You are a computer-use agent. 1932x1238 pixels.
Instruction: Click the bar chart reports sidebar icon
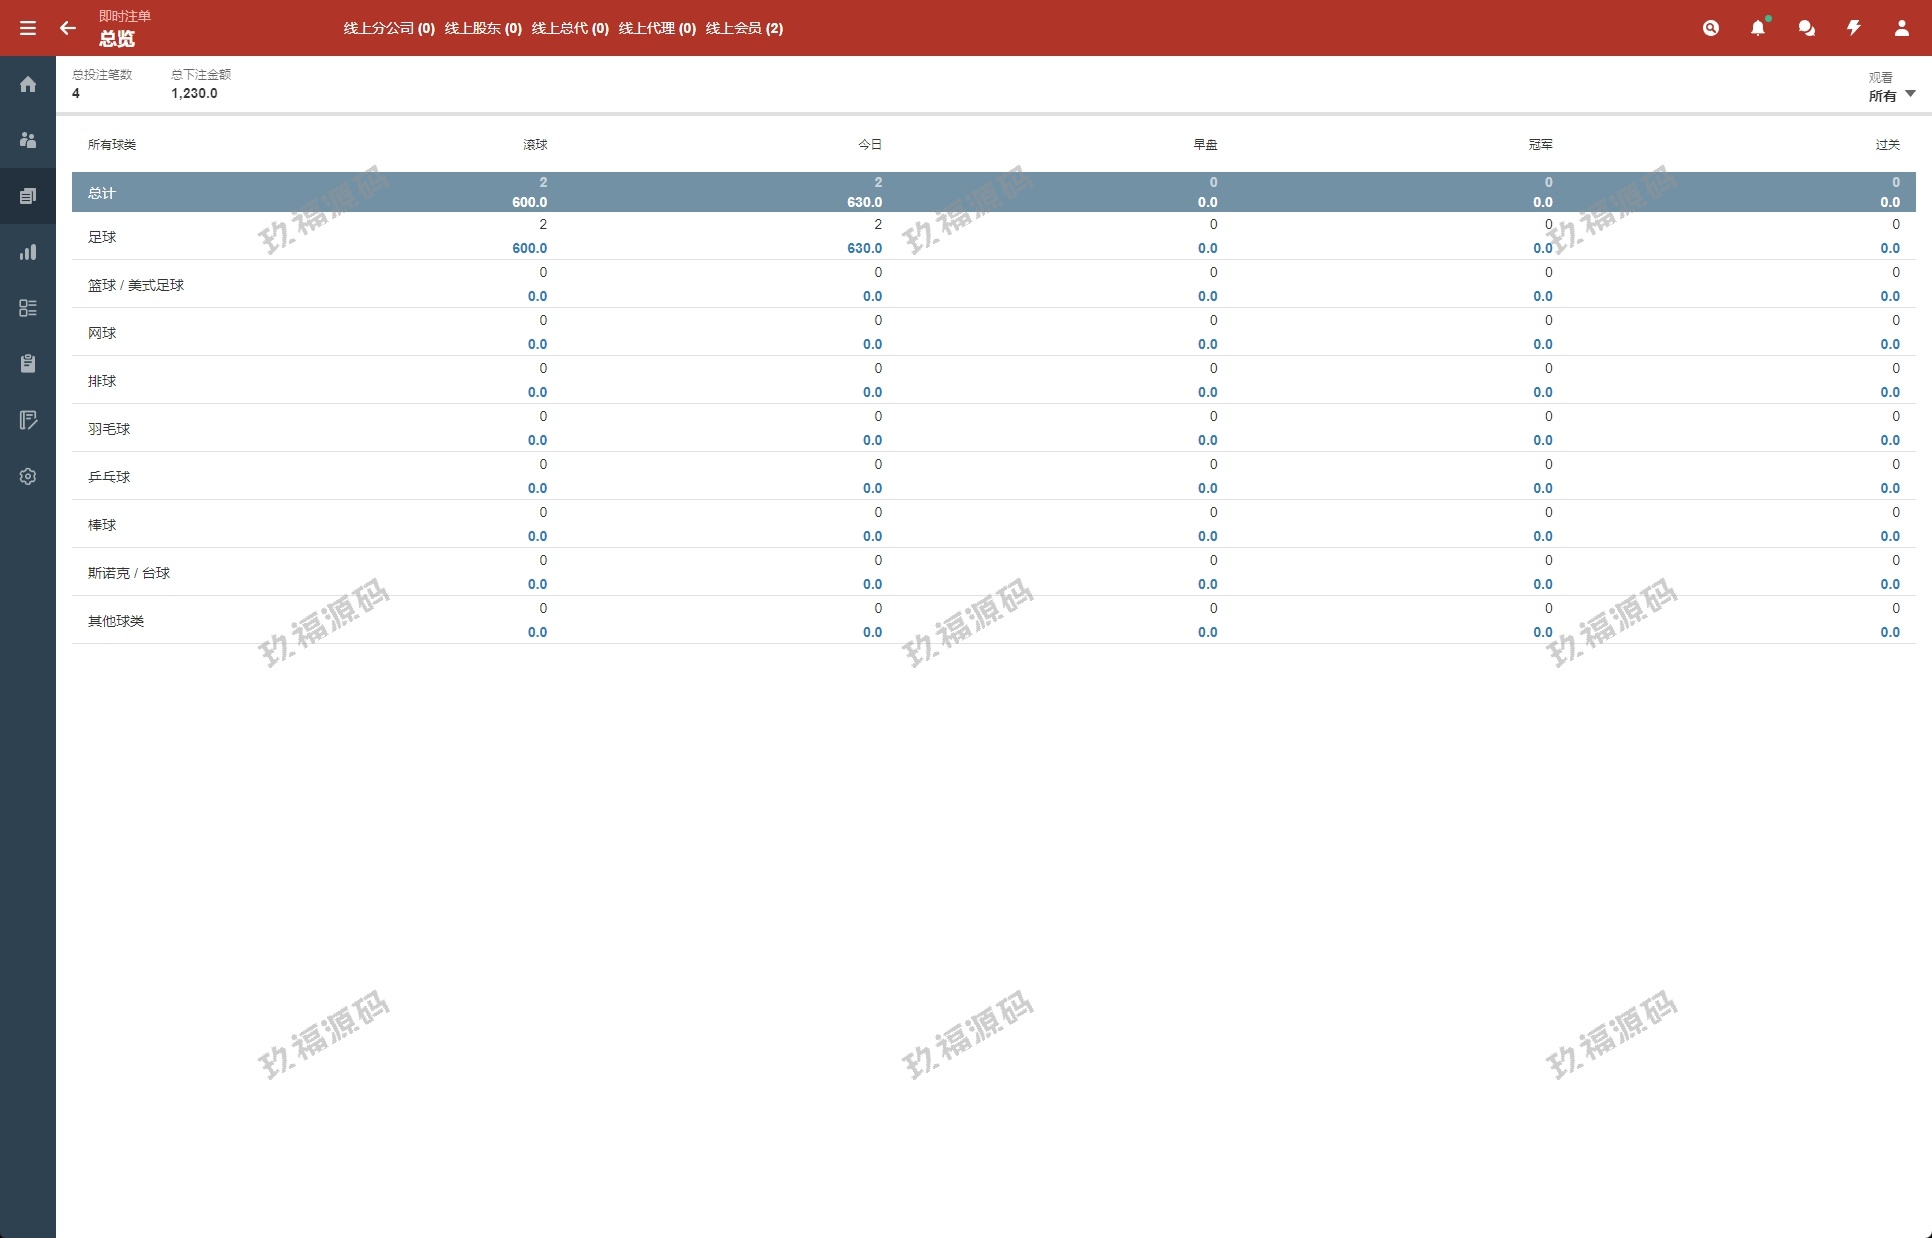coord(28,252)
